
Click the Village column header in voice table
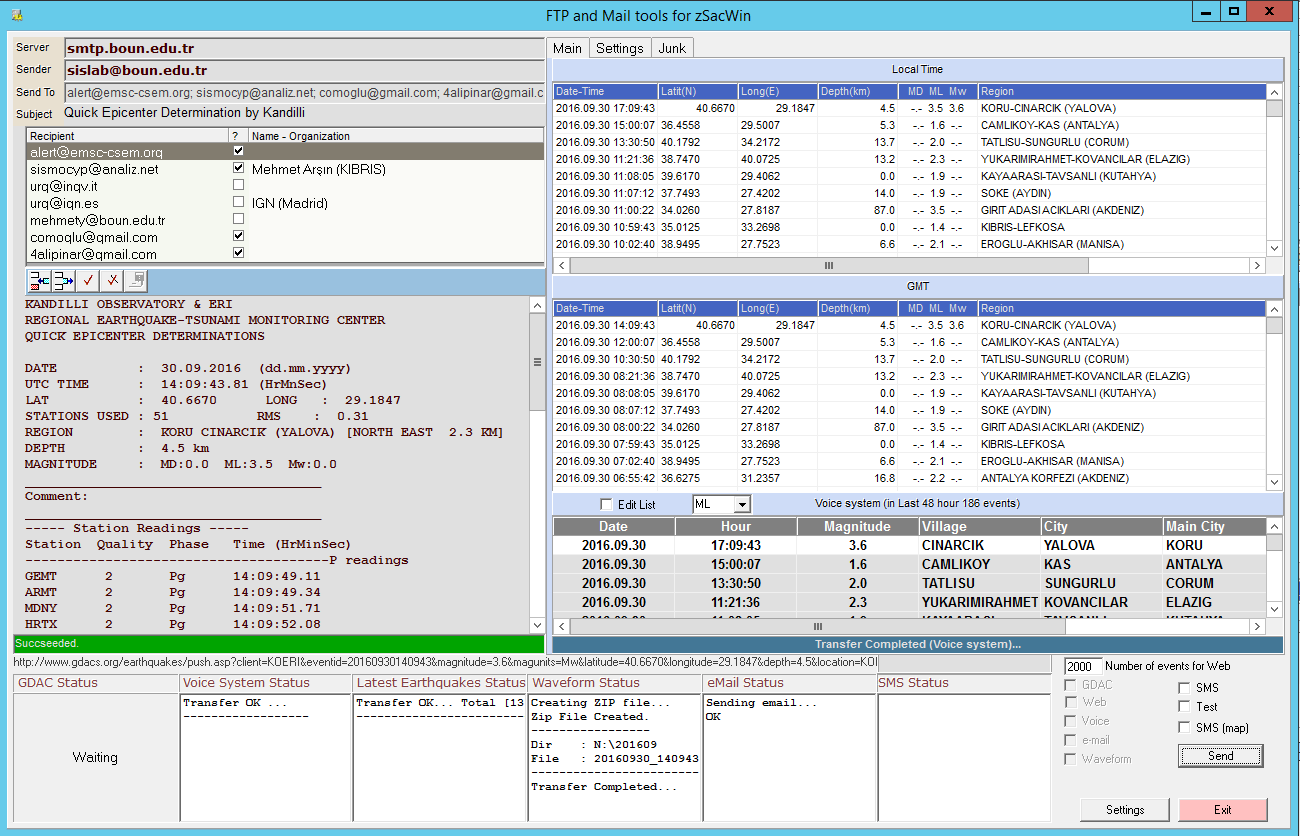click(x=978, y=526)
